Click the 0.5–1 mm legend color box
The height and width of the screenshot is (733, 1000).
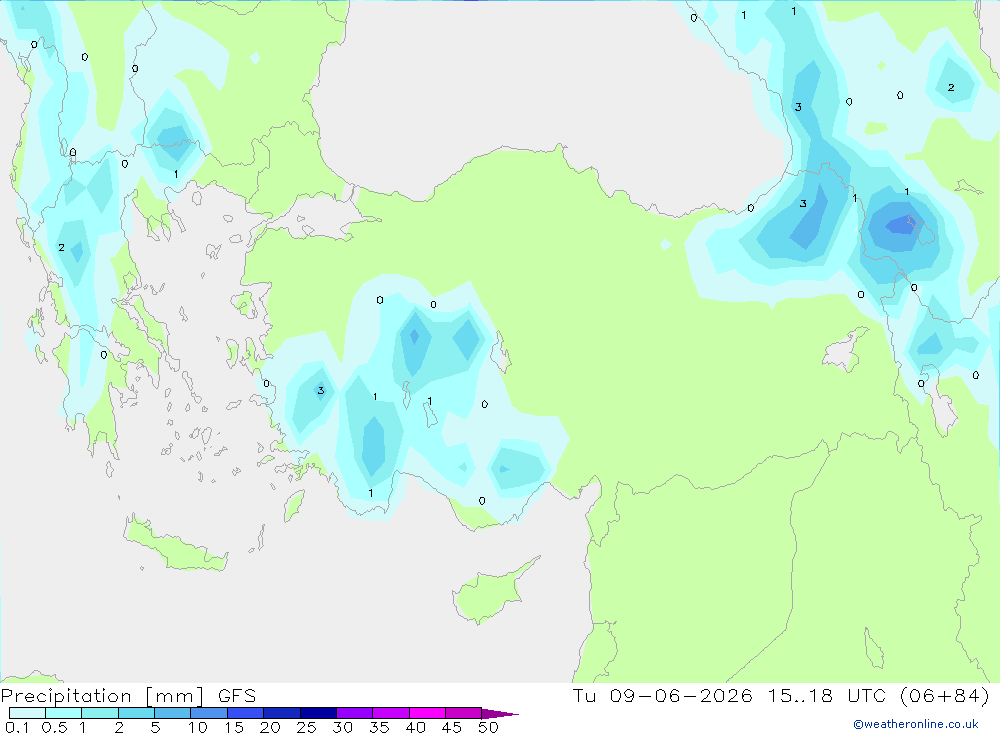(63, 713)
